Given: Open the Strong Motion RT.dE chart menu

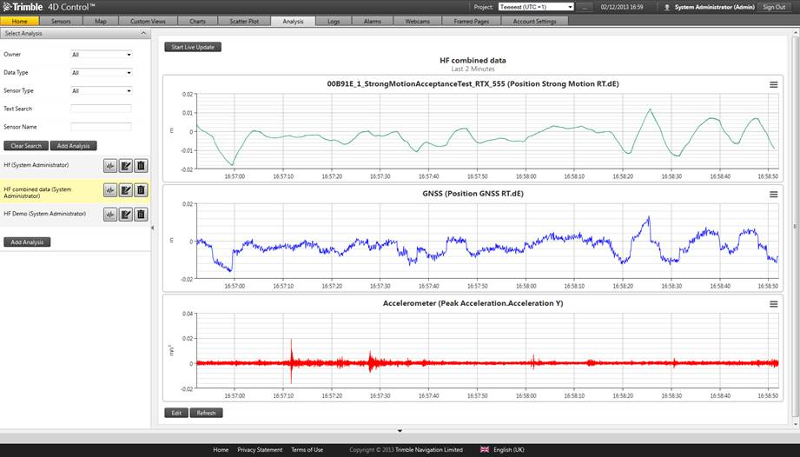Looking at the screenshot, I should click(773, 85).
